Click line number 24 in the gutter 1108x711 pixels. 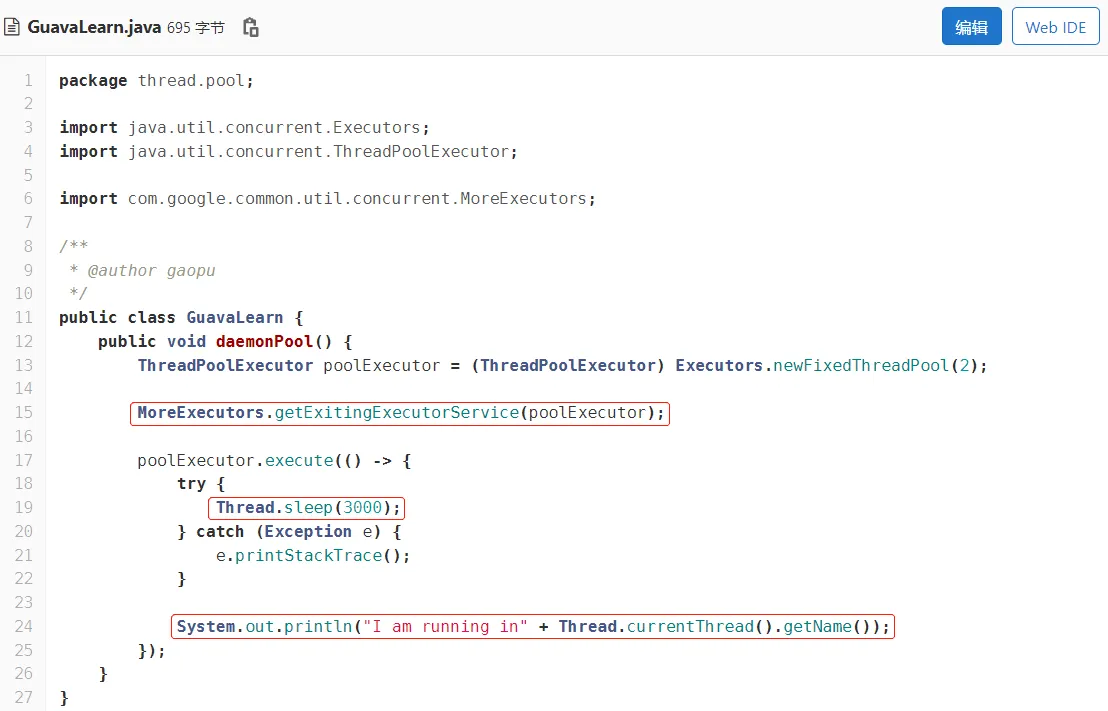[24, 626]
